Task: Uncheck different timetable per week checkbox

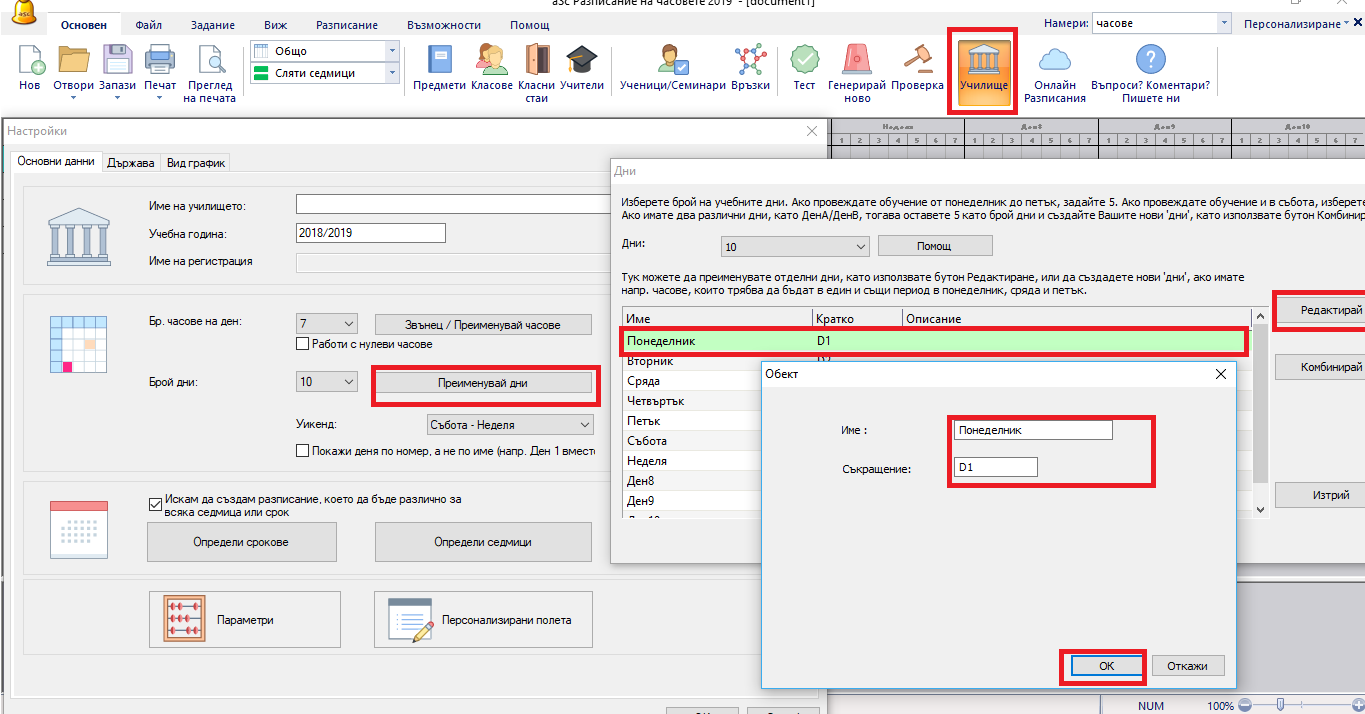Action: pos(155,504)
